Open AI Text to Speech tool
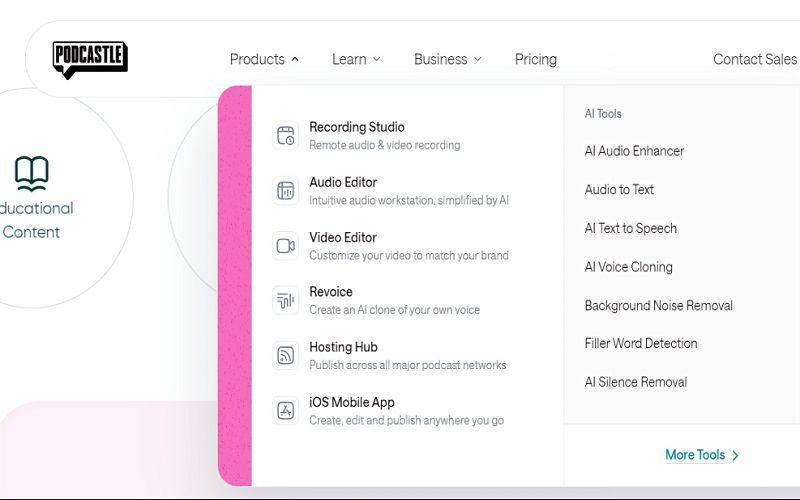Viewport: 800px width, 500px height. coord(631,229)
